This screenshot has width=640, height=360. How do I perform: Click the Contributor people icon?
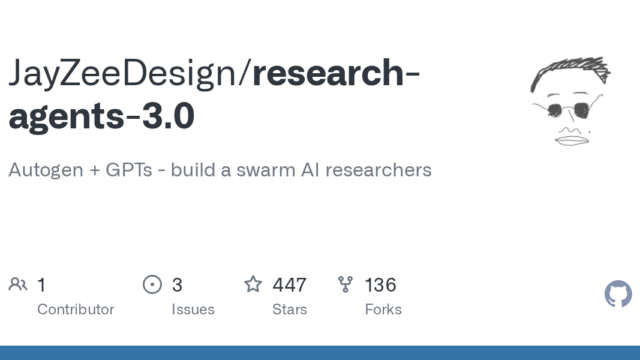18,284
